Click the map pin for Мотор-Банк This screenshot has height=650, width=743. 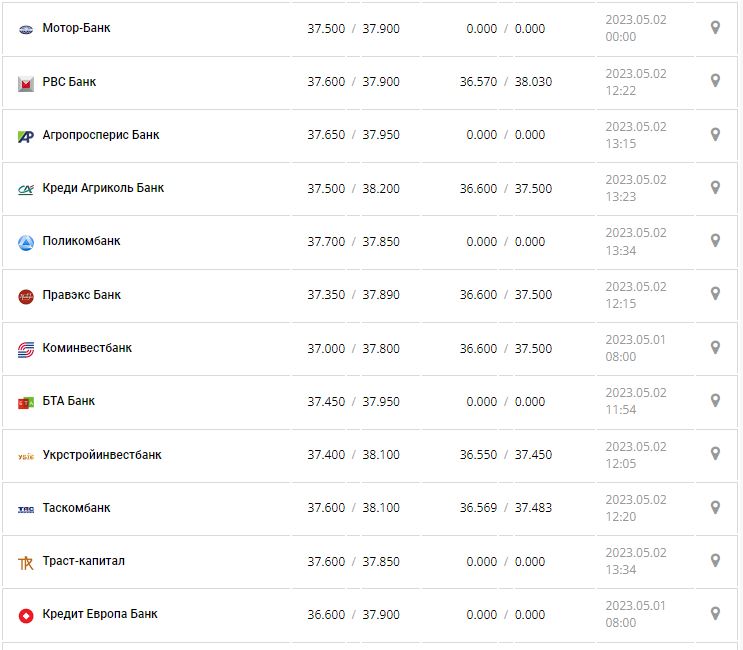click(715, 28)
